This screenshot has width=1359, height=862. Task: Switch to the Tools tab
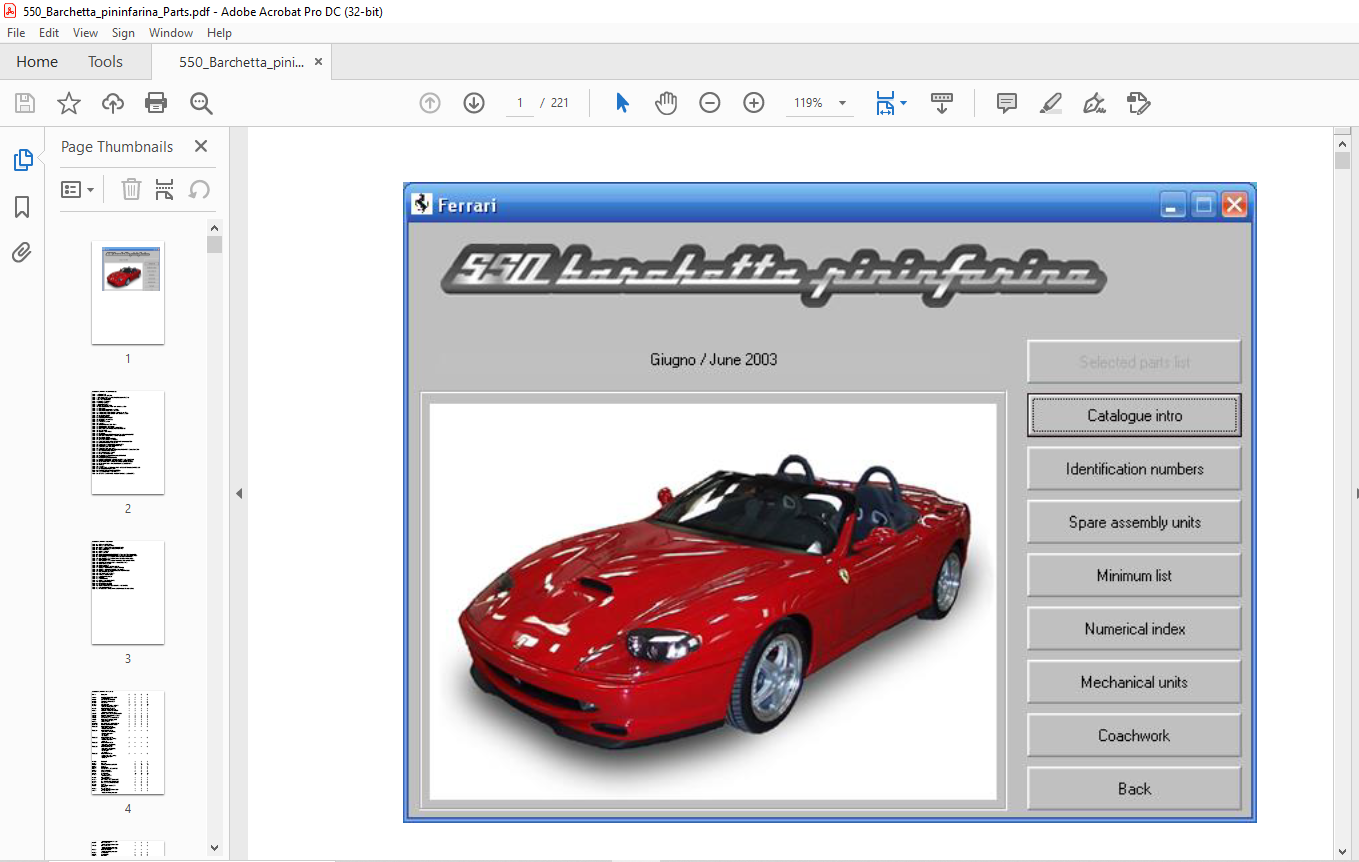(x=105, y=62)
